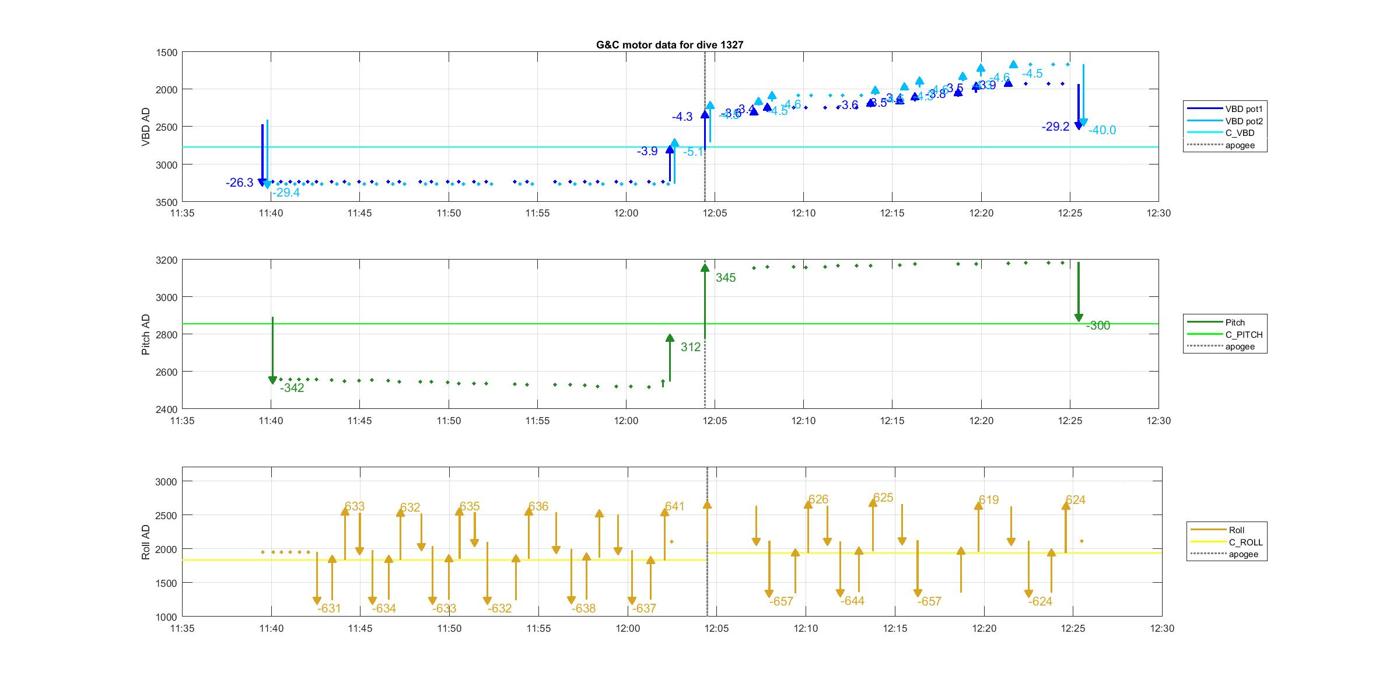This screenshot has width=1400, height=693.
Task: Select the -631 roll data label
Action: point(329,609)
